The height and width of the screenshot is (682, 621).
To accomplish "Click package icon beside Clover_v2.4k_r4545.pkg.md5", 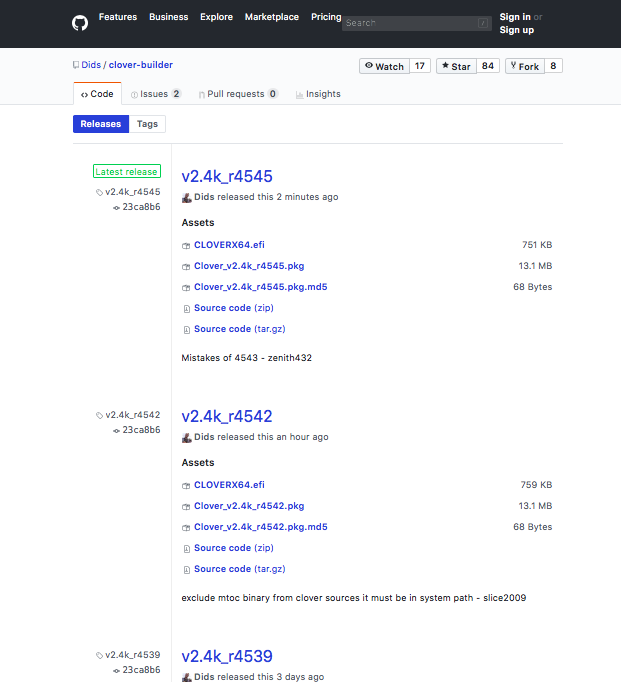I will point(186,288).
